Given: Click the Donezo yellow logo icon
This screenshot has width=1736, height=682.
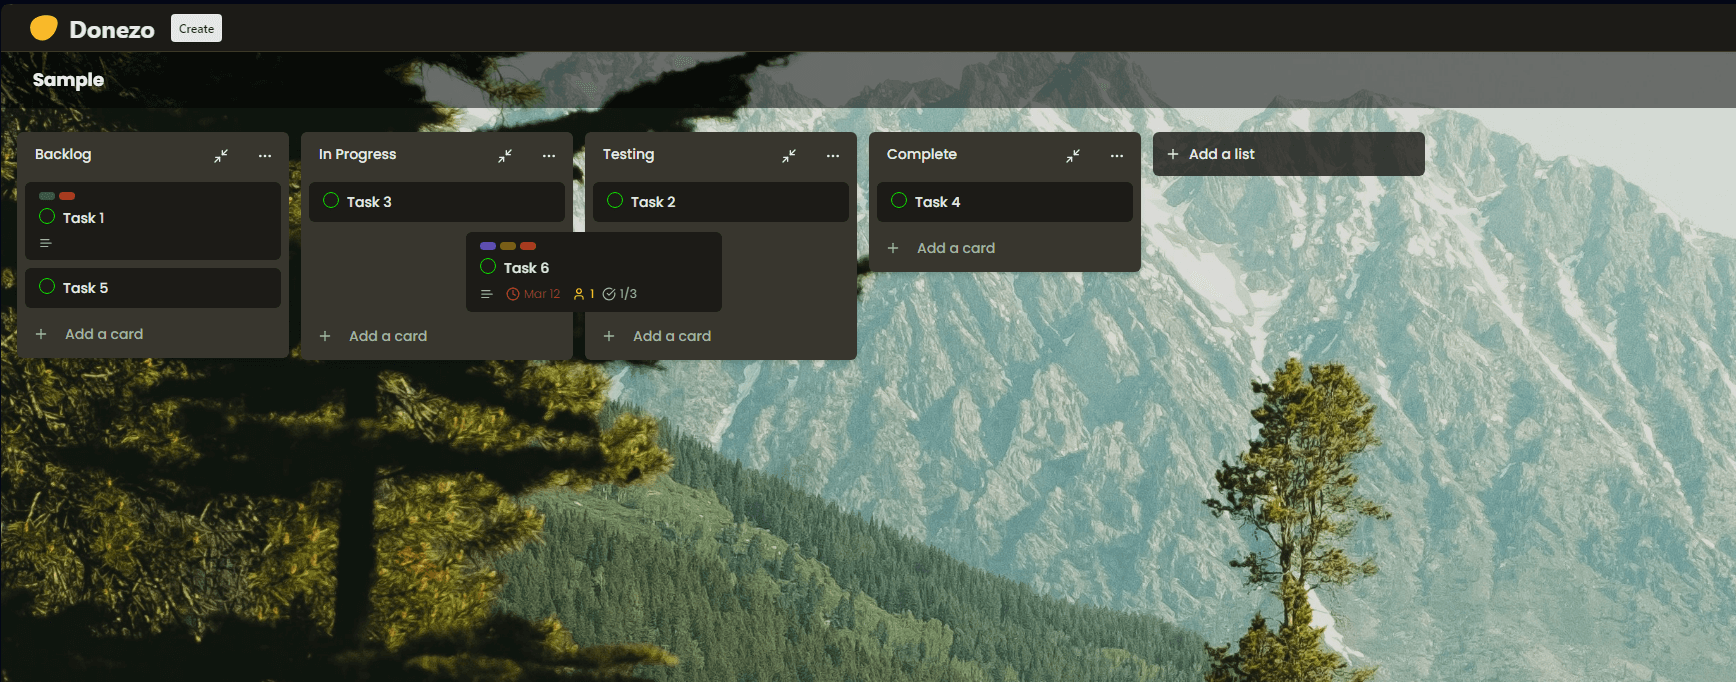Looking at the screenshot, I should pos(43,28).
